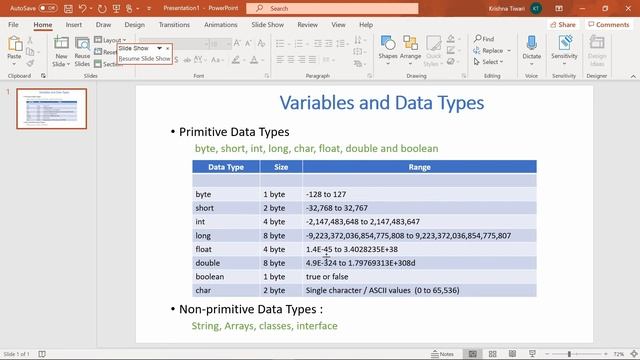The width and height of the screenshot is (640, 360).
Task: Switch to the Insert tab
Action: coord(73,24)
